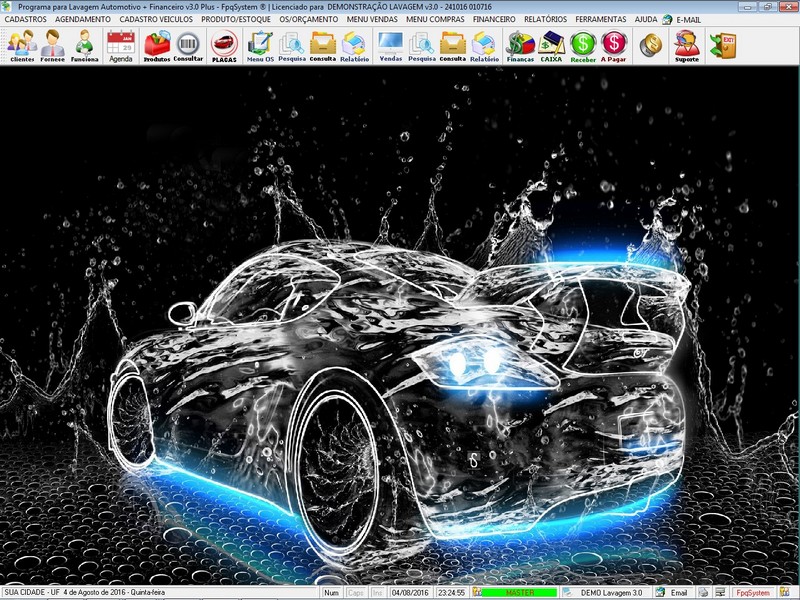This screenshot has width=800, height=600.
Task: Open Relatório icon left of Vendas
Action: (x=355, y=46)
